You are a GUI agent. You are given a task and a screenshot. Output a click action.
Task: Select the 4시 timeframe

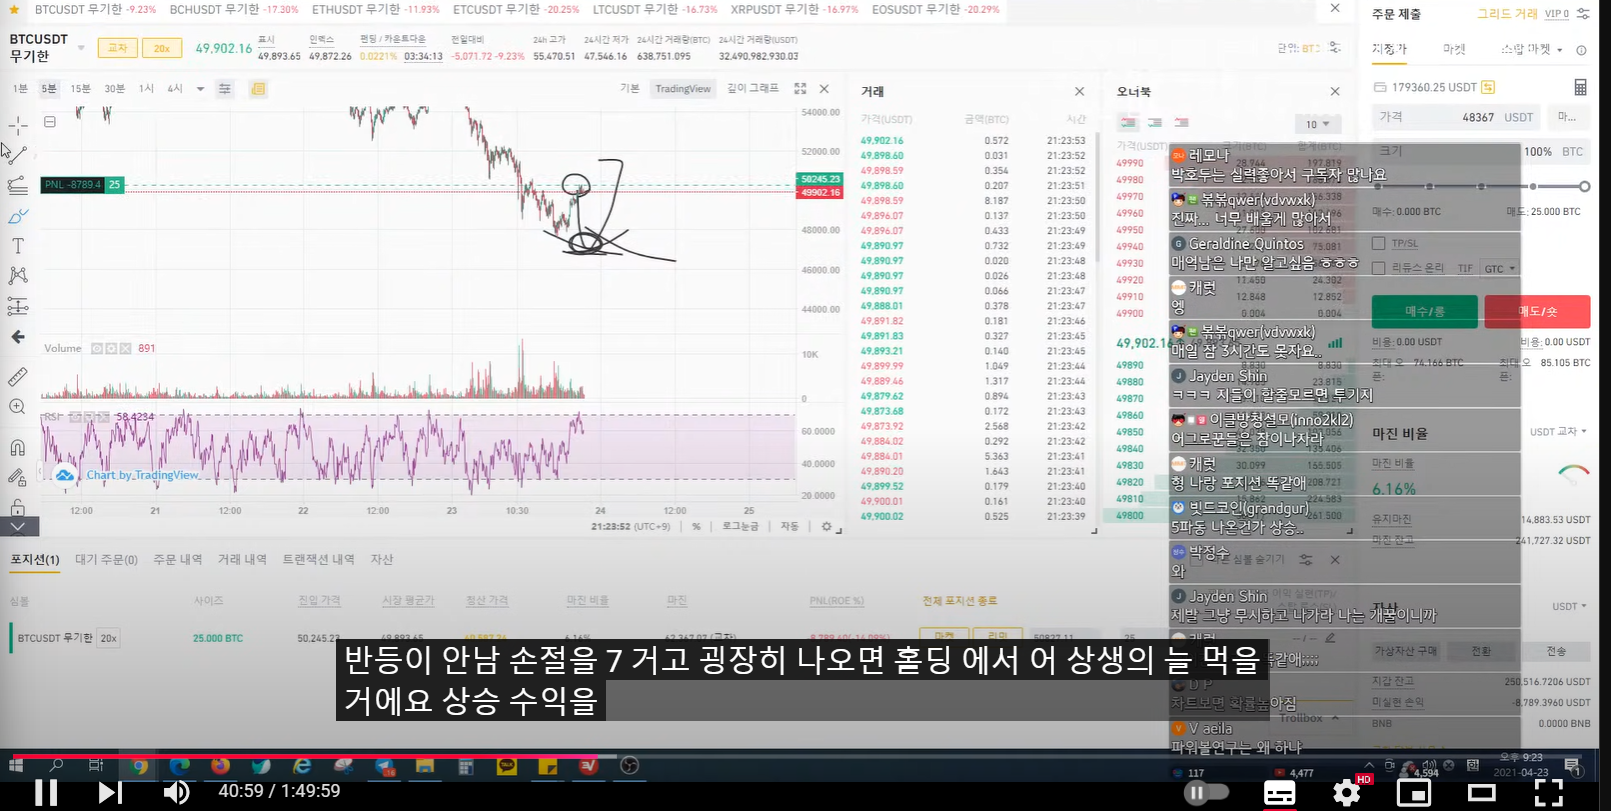click(x=175, y=89)
